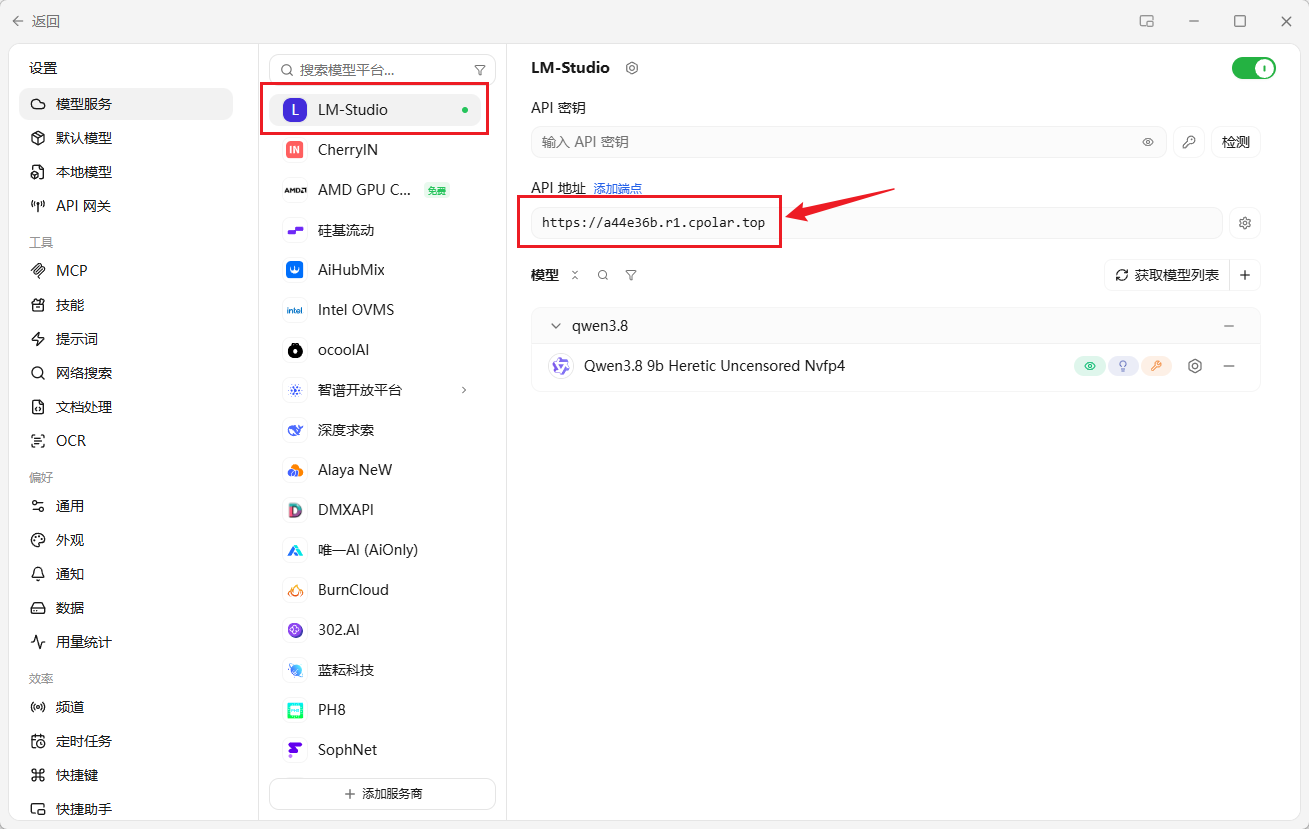
Task: Select the AiHubMix provider
Action: coord(375,270)
